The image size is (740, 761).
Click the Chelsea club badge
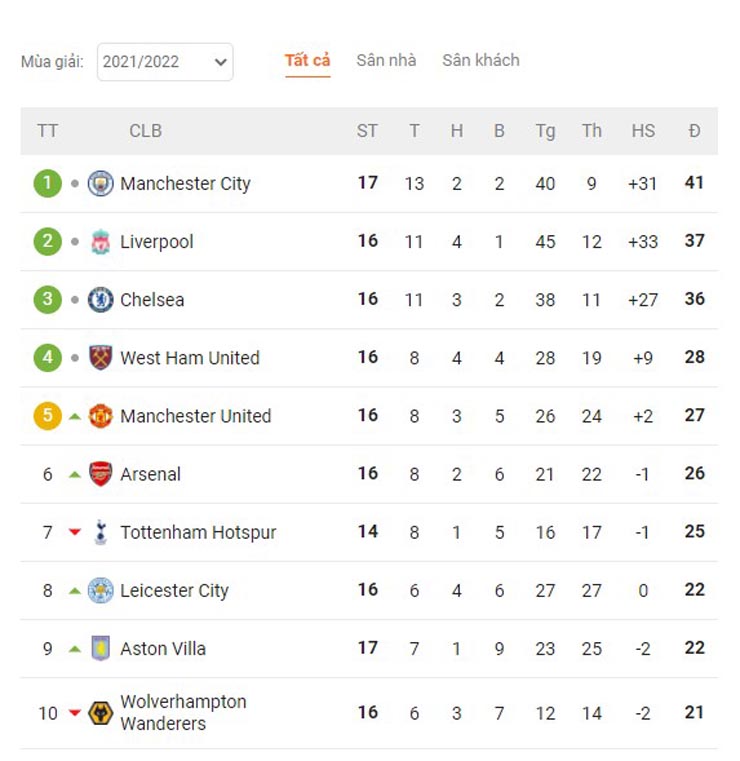click(x=100, y=299)
